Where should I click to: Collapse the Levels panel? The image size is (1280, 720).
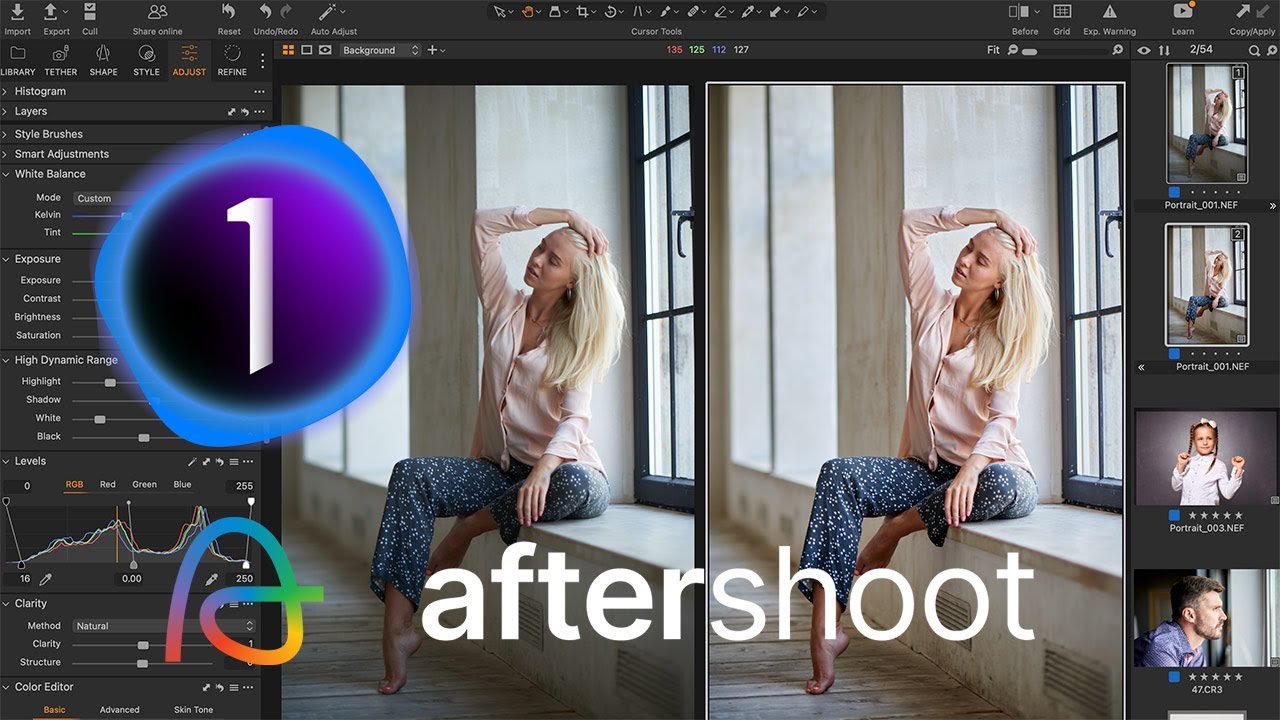tap(6, 462)
